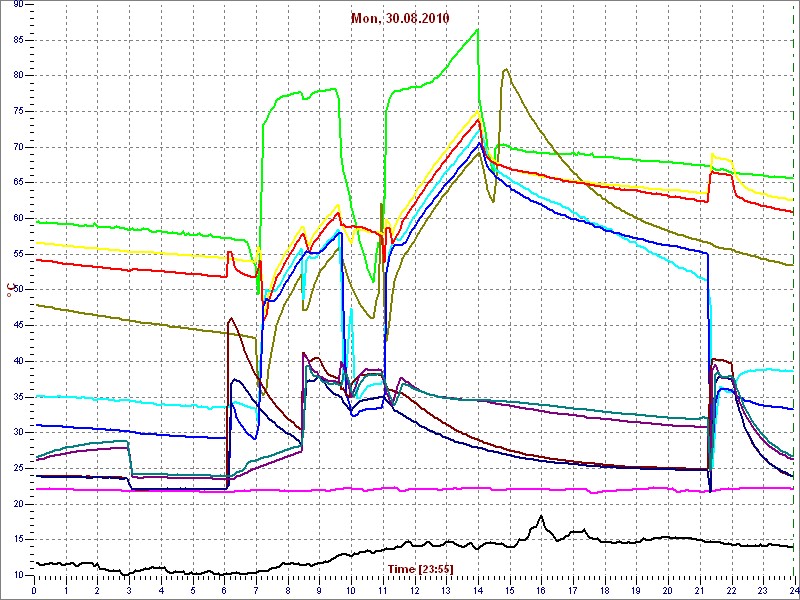Click the 50 degree mark on temperature axis
Screen dimensions: 800x600
point(18,289)
